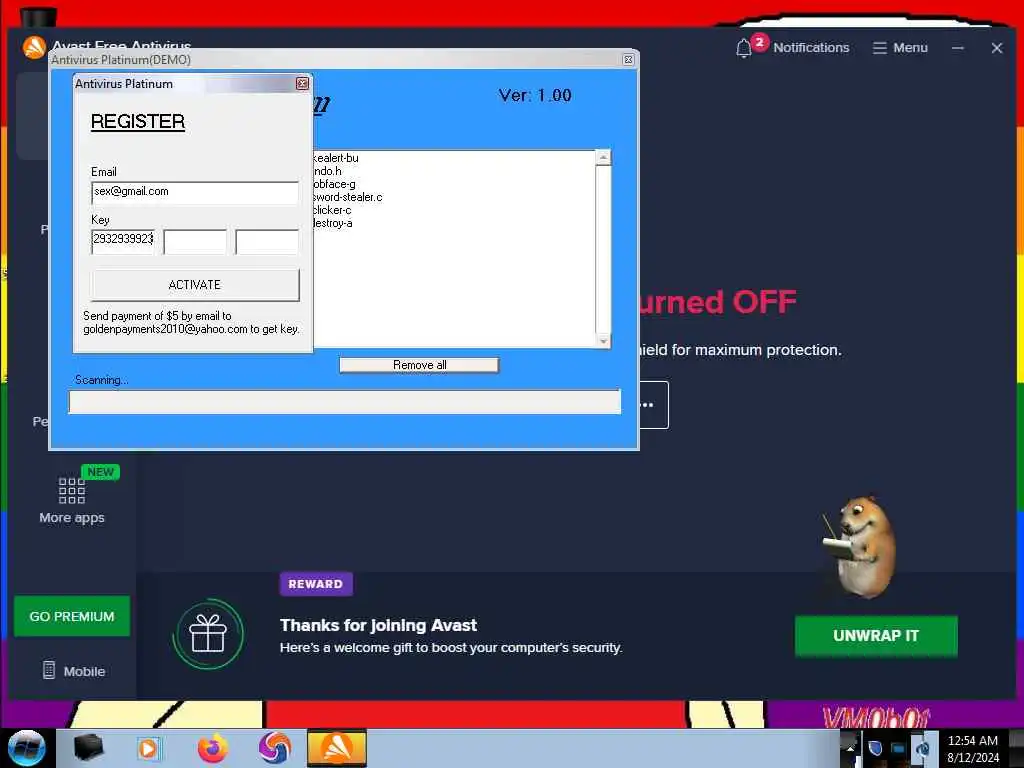Click the Scanning progress bar
1024x768 pixels.
click(x=345, y=402)
